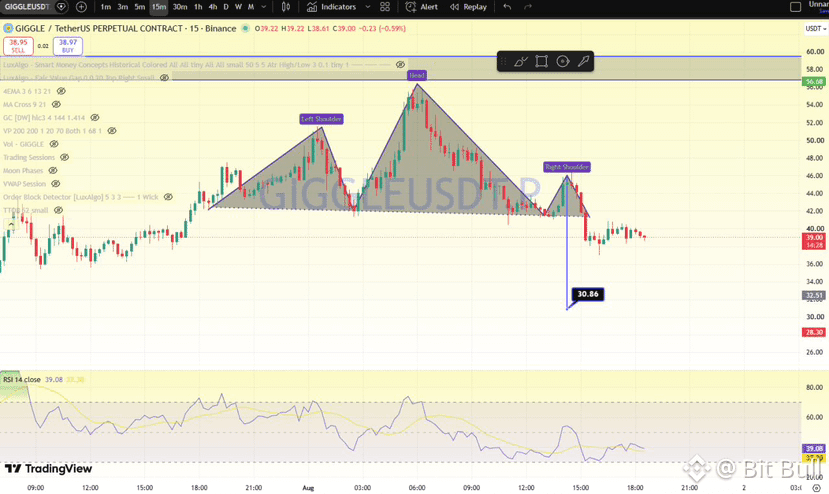829x494 pixels.
Task: Switch to the 5m timeframe
Action: [x=140, y=7]
